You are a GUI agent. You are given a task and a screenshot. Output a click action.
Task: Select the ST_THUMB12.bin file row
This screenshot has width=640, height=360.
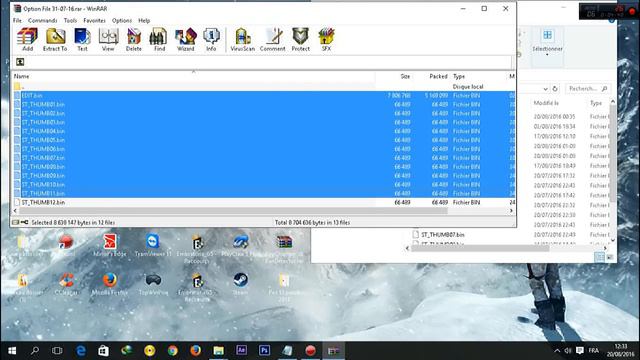pyautogui.click(x=264, y=202)
